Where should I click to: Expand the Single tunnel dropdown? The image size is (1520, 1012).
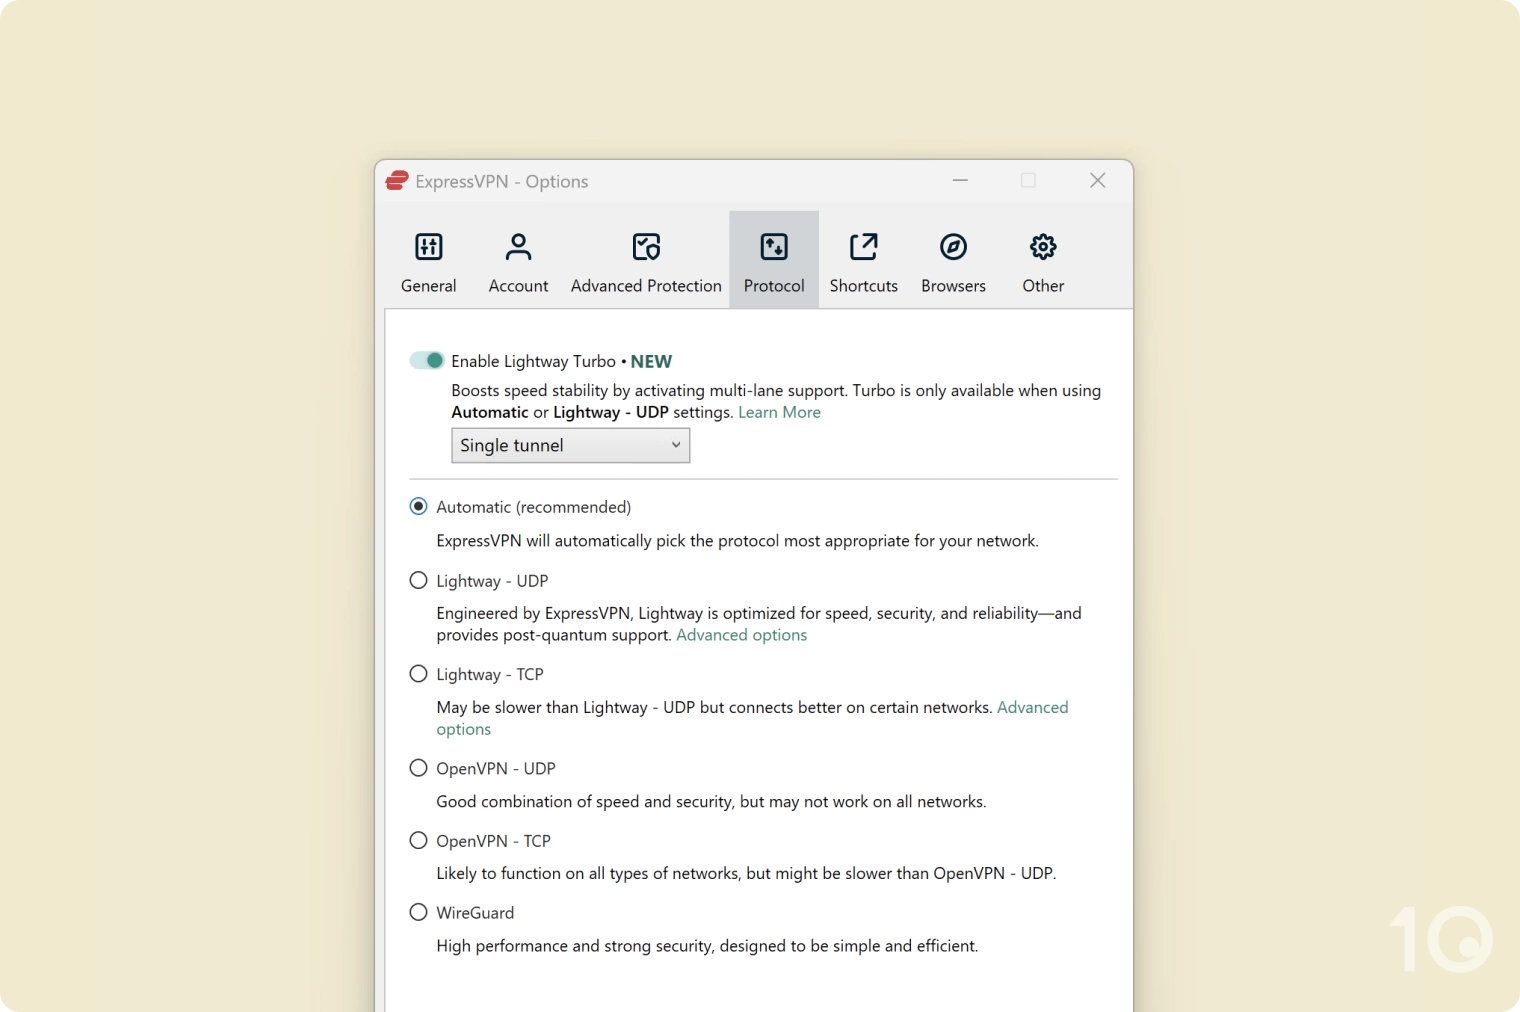coord(570,446)
